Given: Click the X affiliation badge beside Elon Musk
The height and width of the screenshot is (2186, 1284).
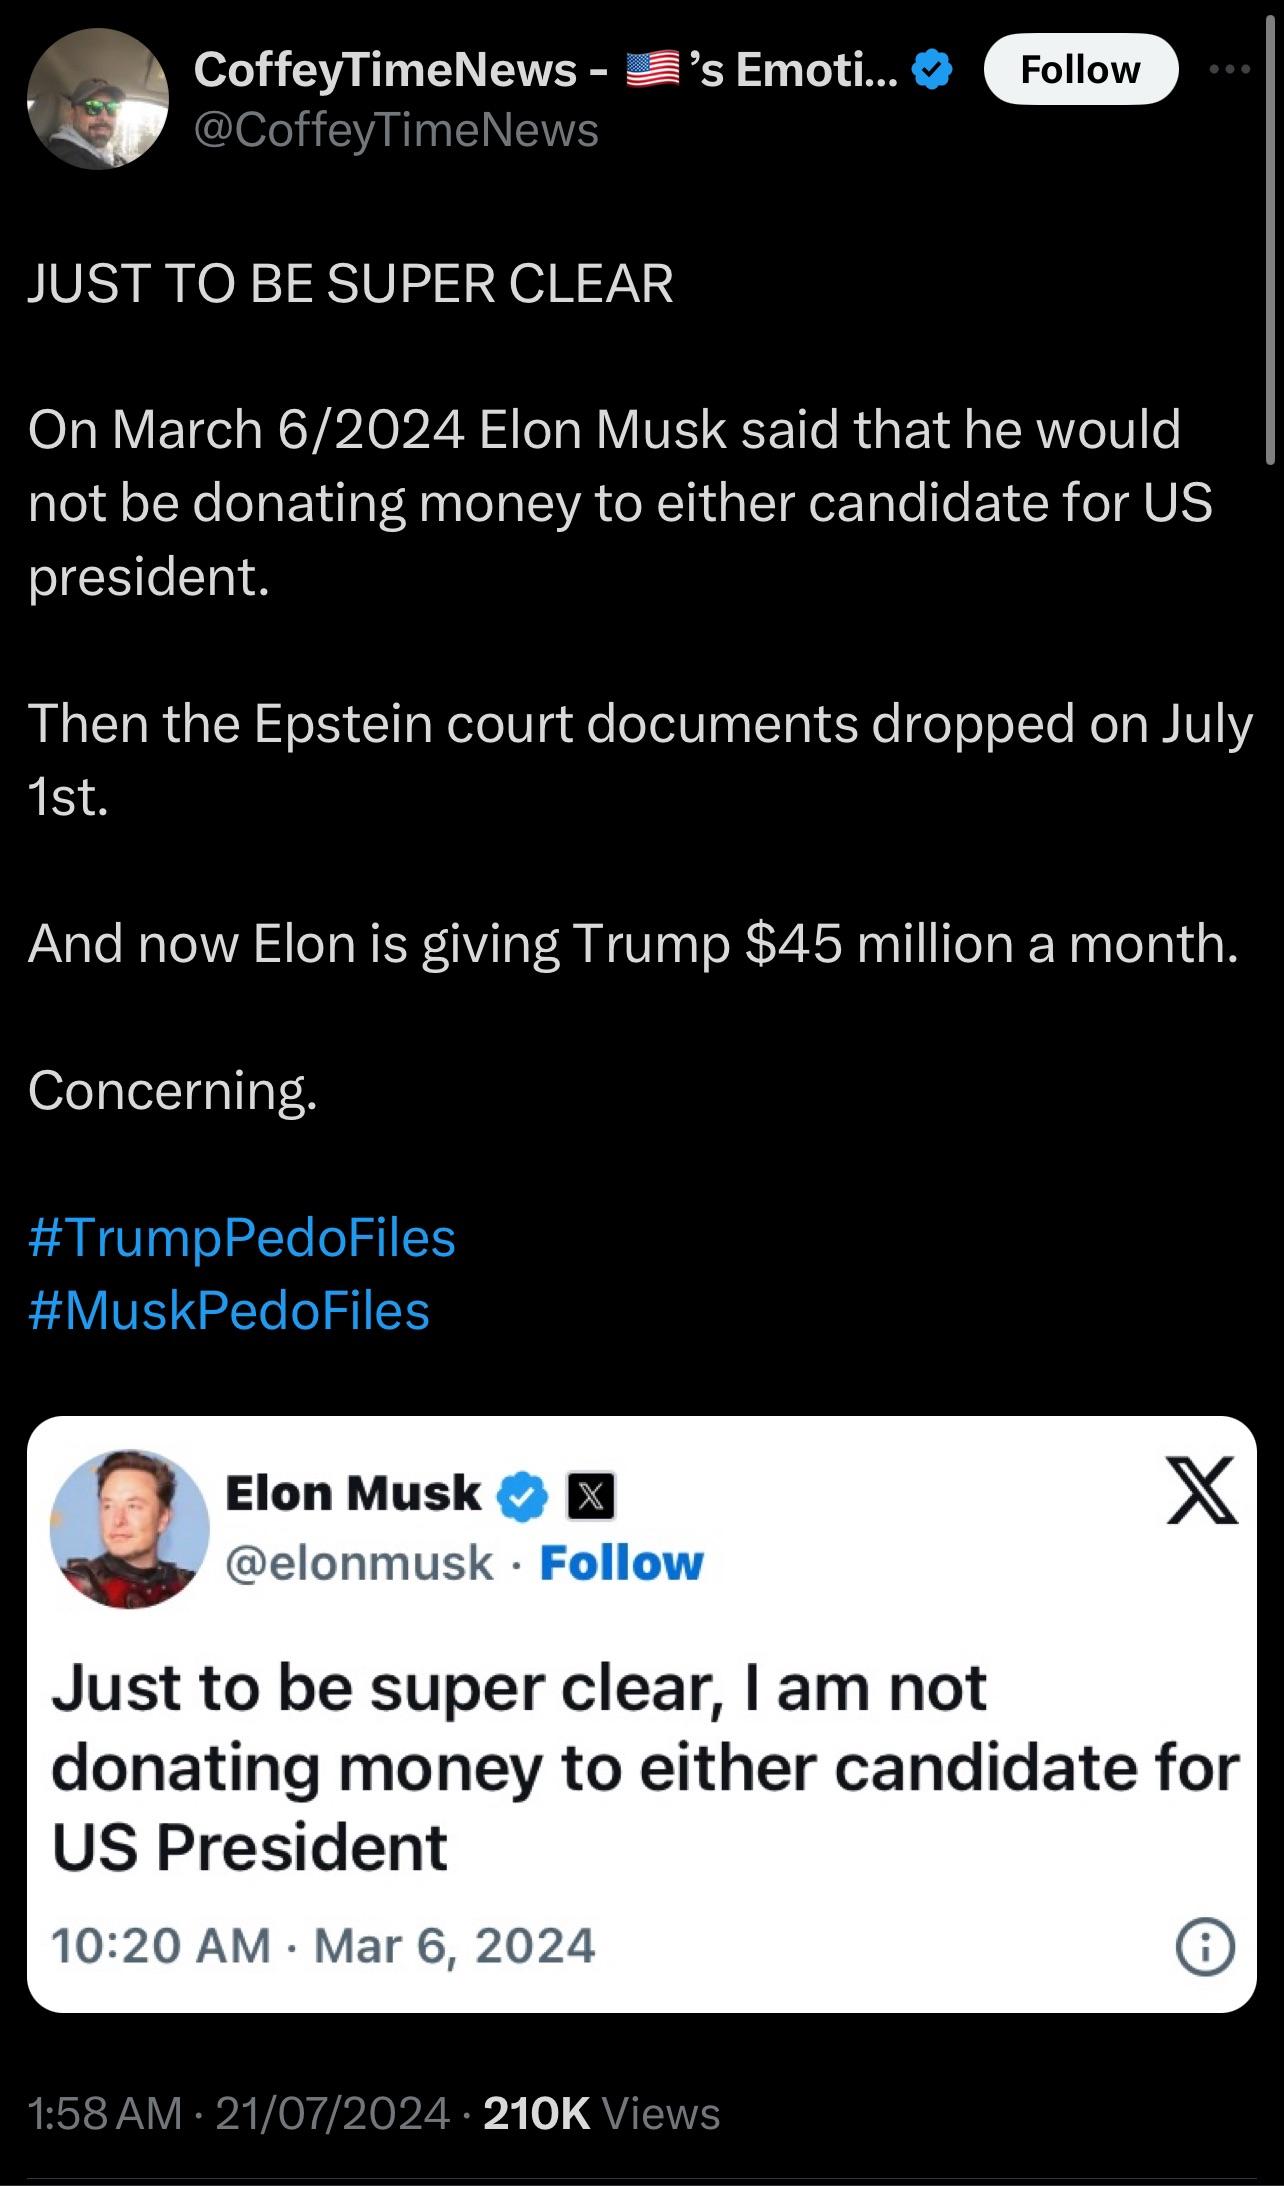Looking at the screenshot, I should [x=590, y=1496].
